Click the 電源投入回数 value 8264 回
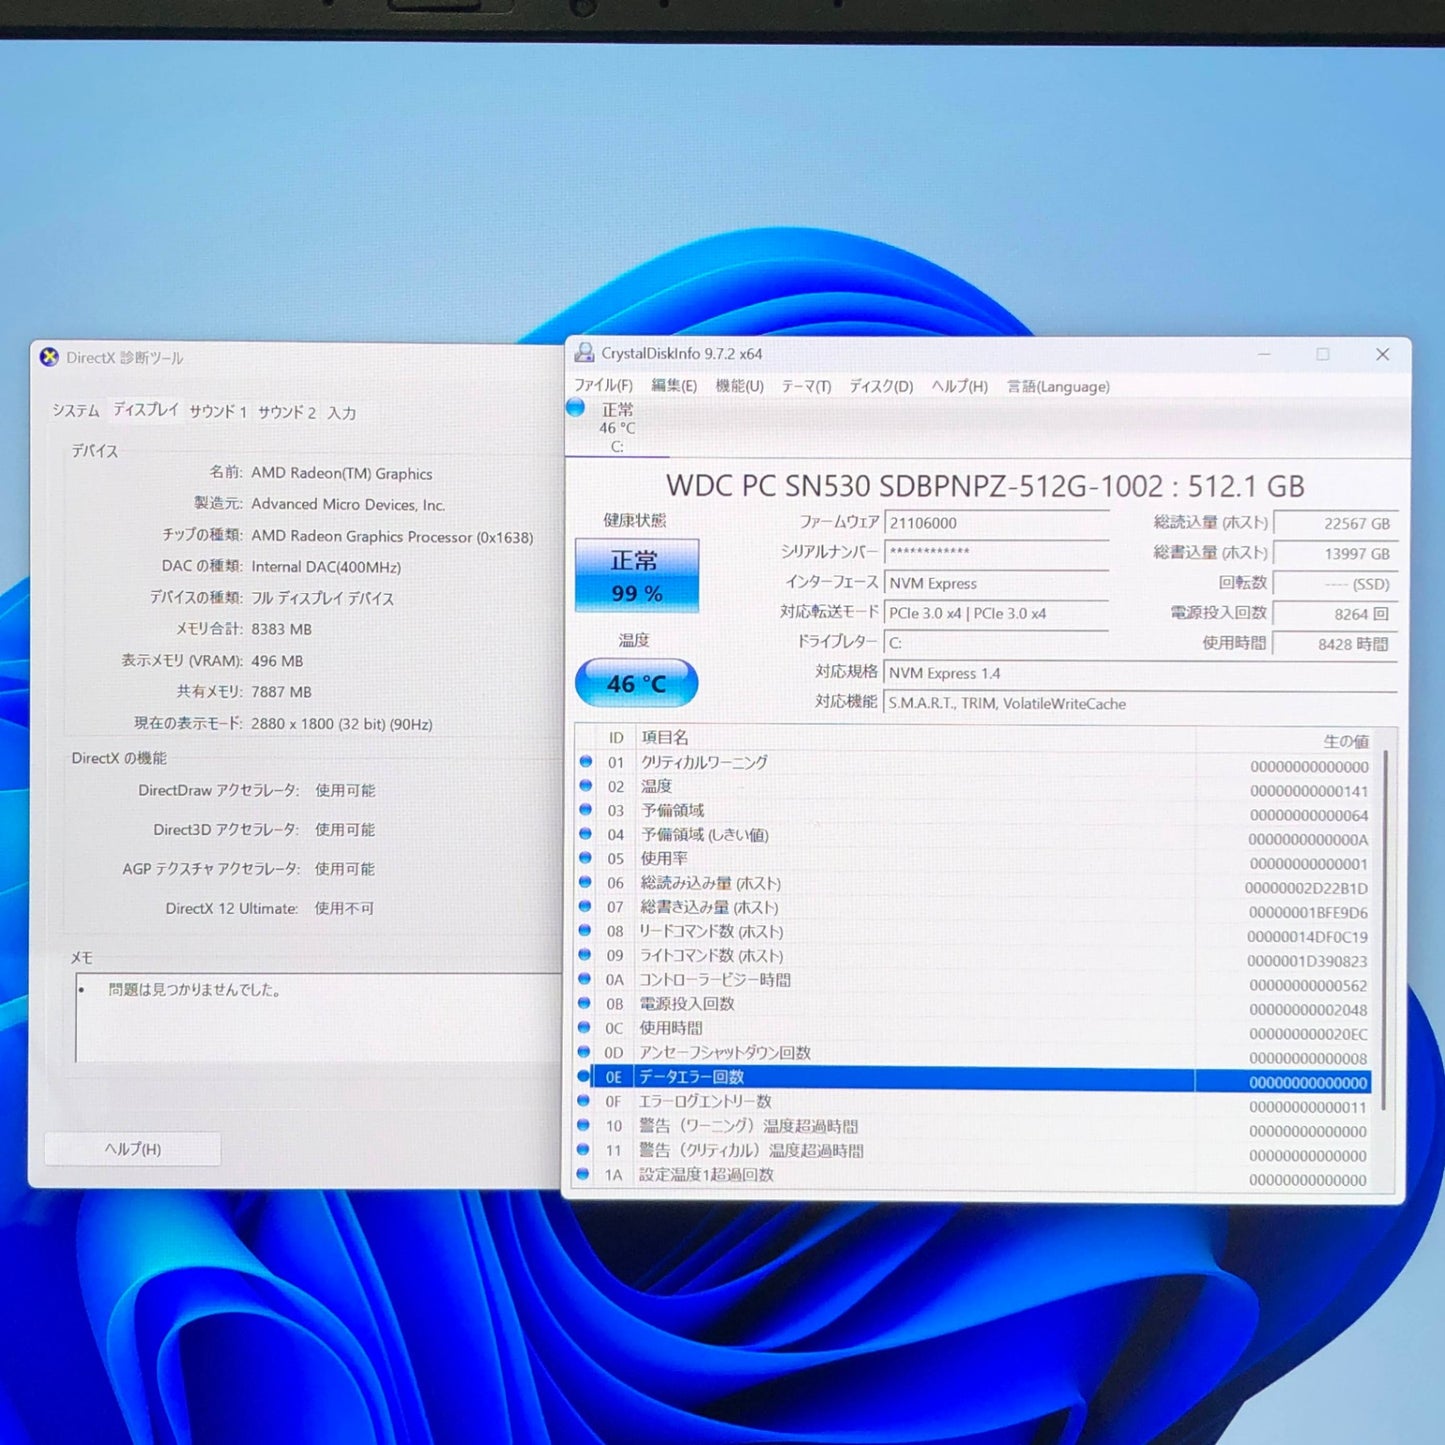 pos(1335,614)
